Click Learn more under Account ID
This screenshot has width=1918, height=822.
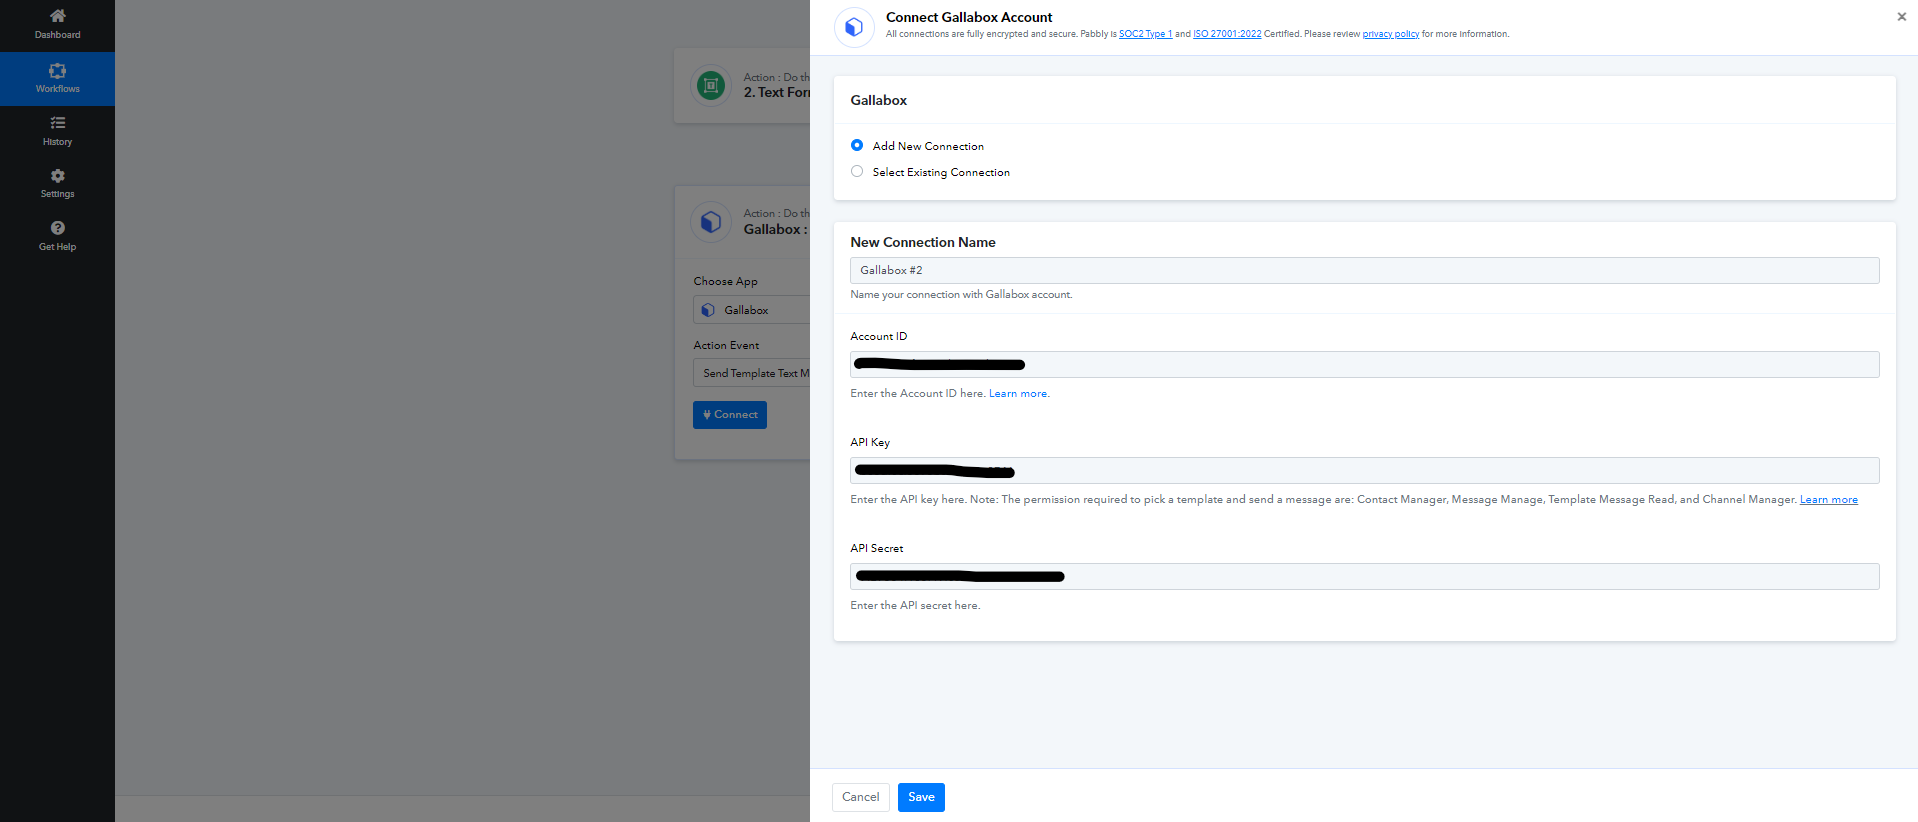coord(1019,394)
